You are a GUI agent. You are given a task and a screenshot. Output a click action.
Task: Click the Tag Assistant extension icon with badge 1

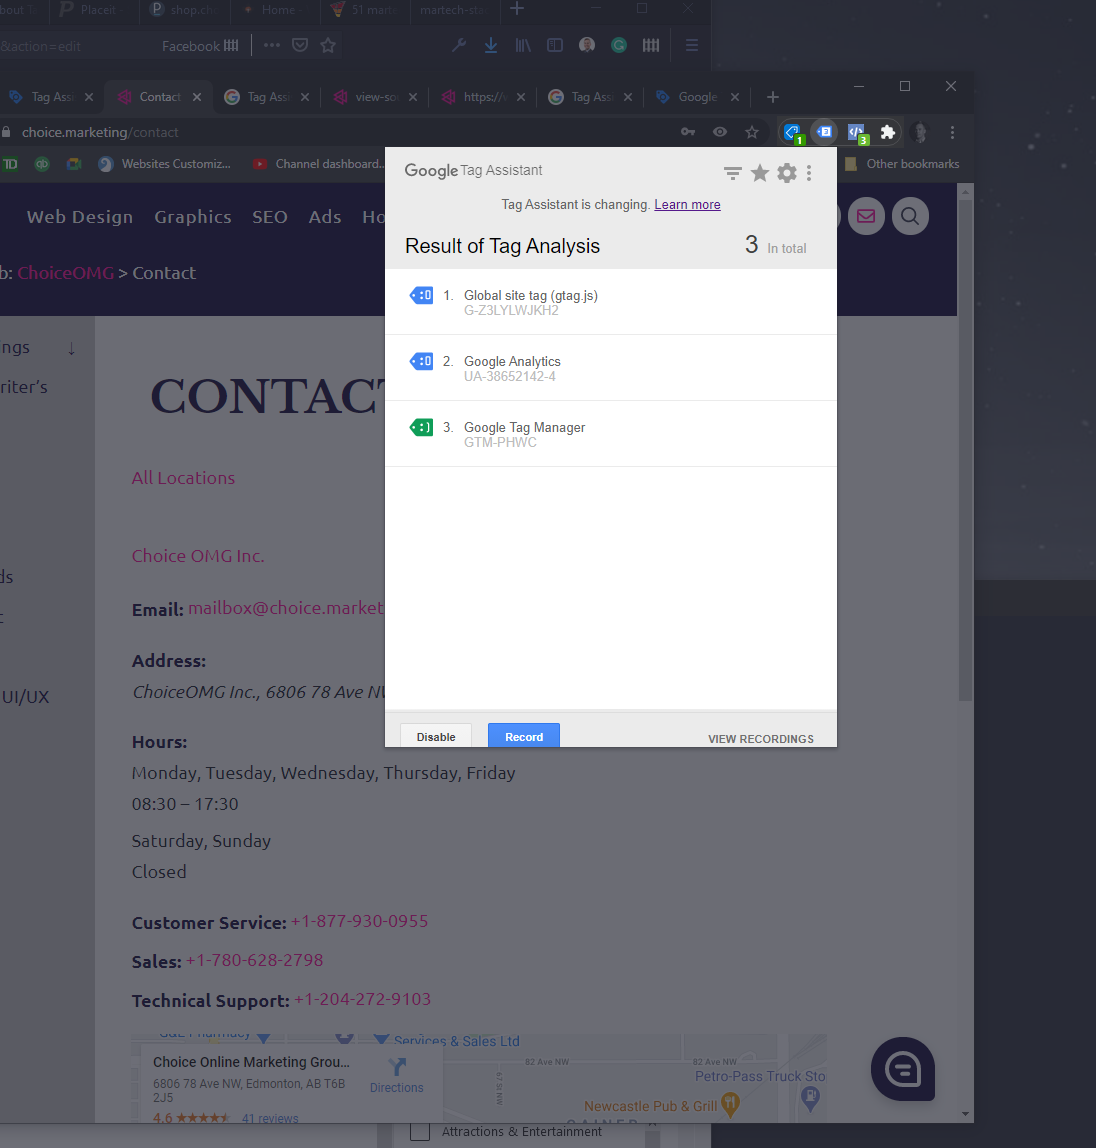[793, 133]
